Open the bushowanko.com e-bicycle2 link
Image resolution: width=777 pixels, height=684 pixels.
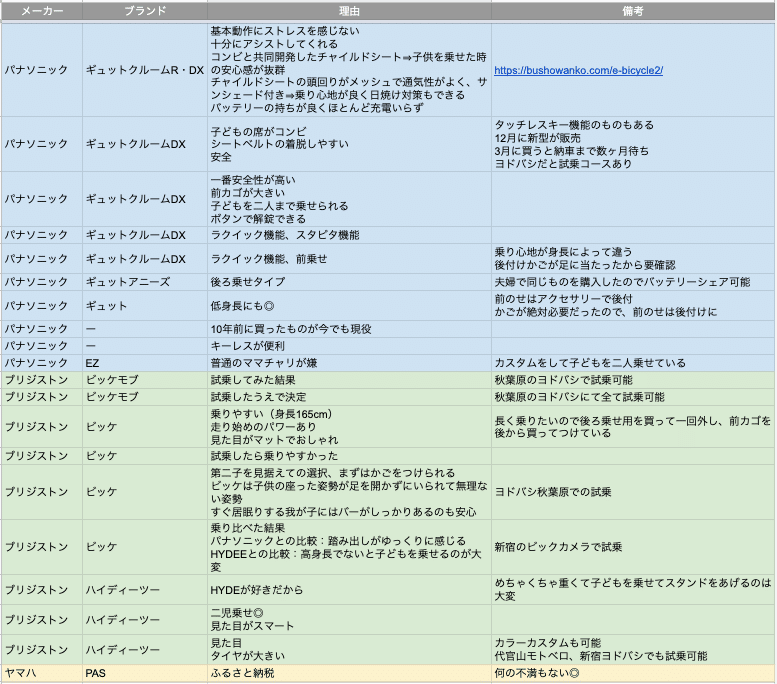(x=578, y=70)
